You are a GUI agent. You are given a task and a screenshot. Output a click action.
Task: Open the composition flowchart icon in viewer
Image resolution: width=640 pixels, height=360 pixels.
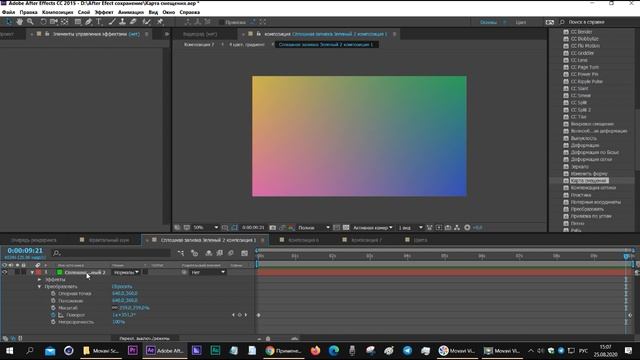tap(457, 227)
